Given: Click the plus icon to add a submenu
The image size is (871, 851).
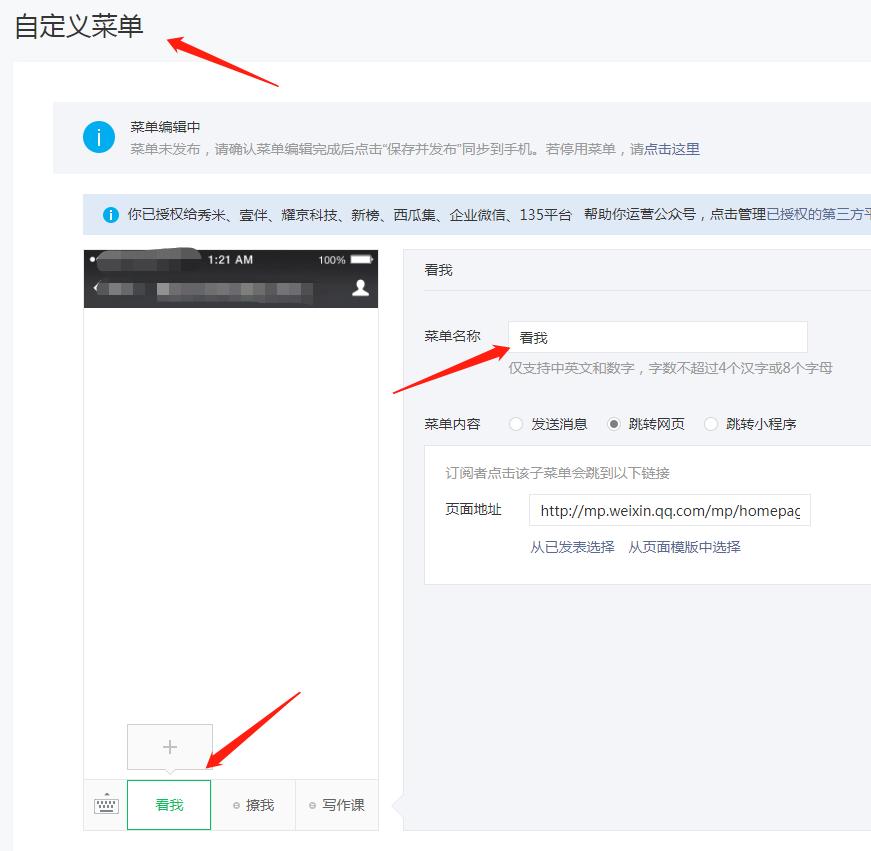Looking at the screenshot, I should 169,746.
